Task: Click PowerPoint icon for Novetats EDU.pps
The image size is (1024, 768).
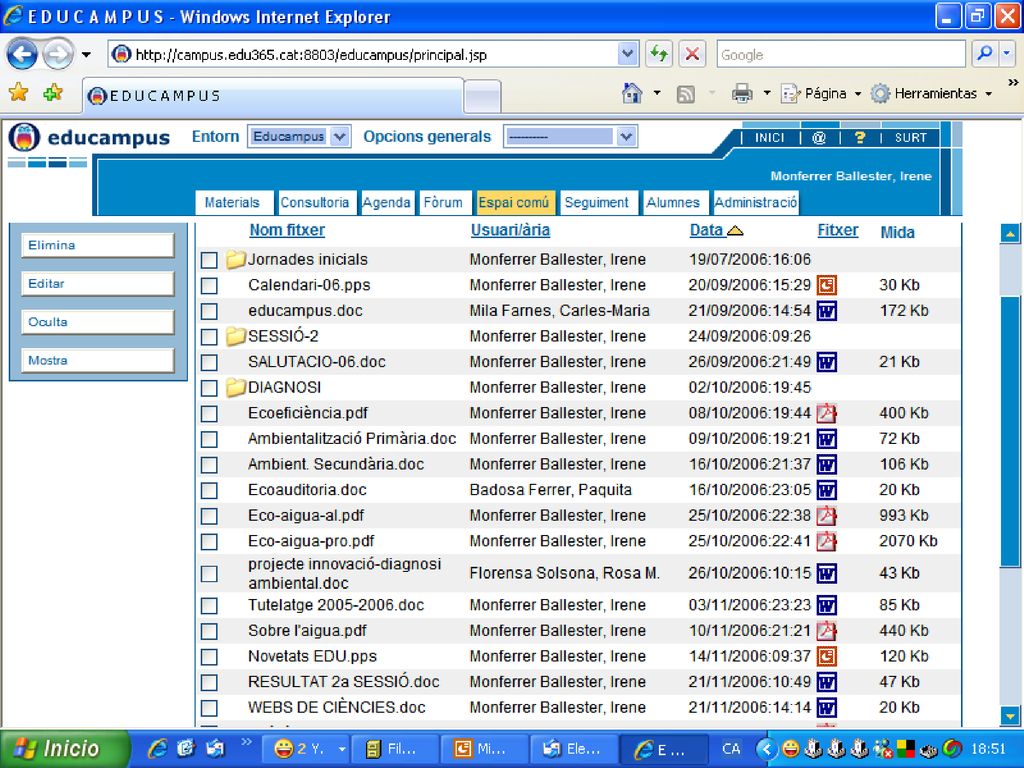Action: (x=827, y=656)
